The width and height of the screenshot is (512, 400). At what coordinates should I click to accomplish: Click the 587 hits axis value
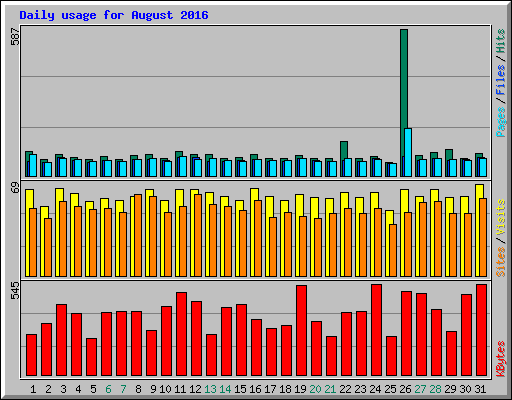point(15,37)
